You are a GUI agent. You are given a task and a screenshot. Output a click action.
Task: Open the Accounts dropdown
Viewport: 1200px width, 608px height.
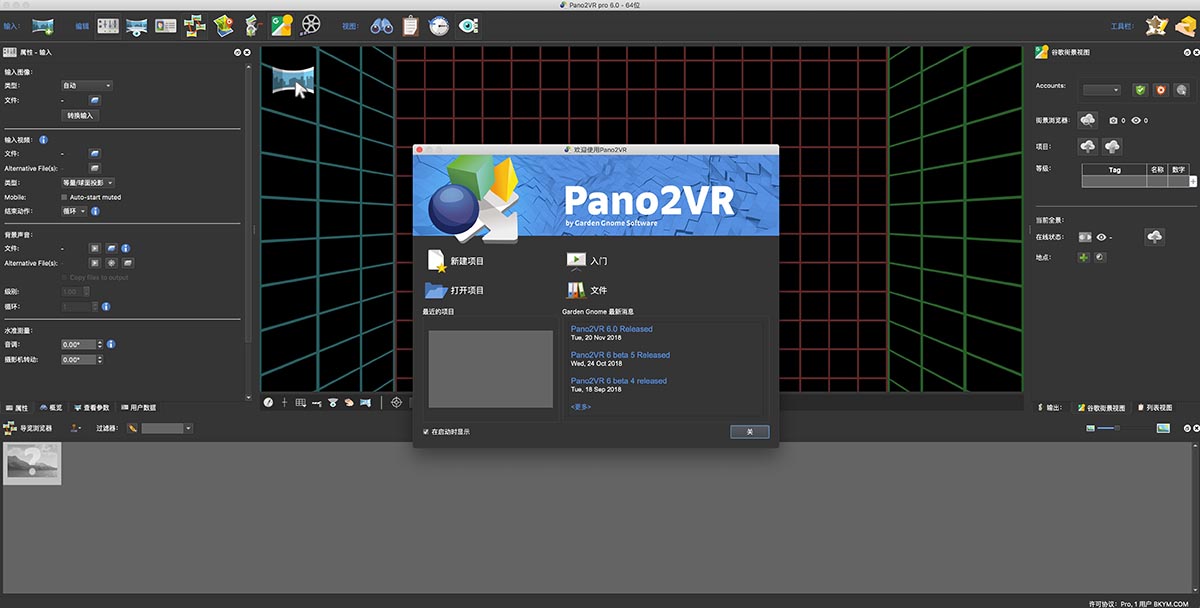(x=1103, y=90)
